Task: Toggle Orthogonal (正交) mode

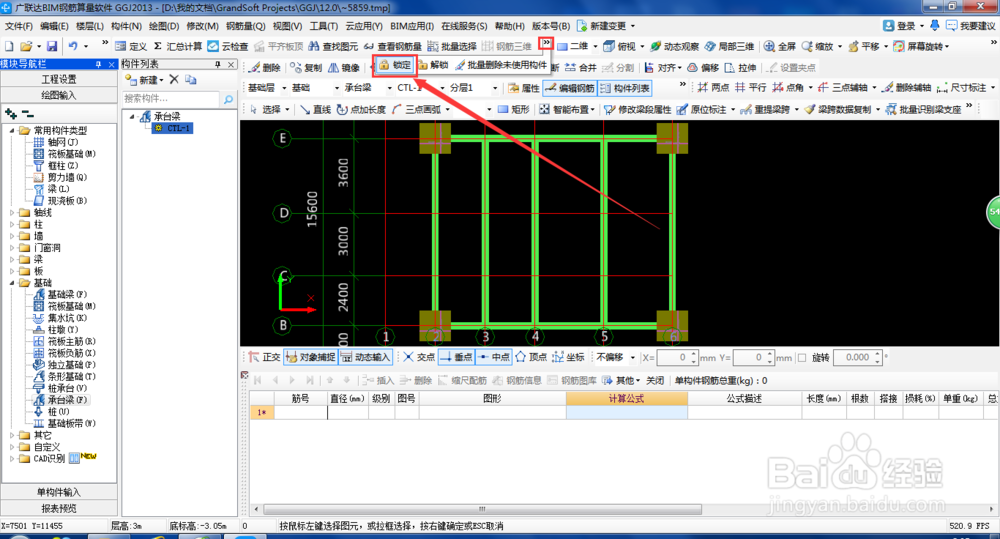Action: coord(265,357)
